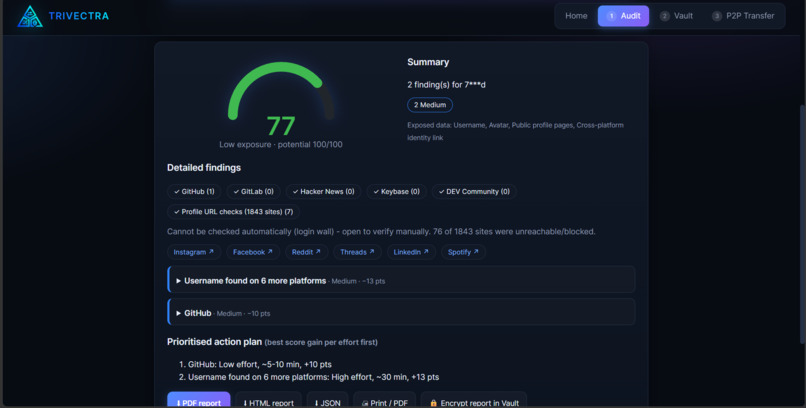Screen dimensions: 806x408
Task: Expand the GitHub Medium finding
Action: click(x=401, y=312)
